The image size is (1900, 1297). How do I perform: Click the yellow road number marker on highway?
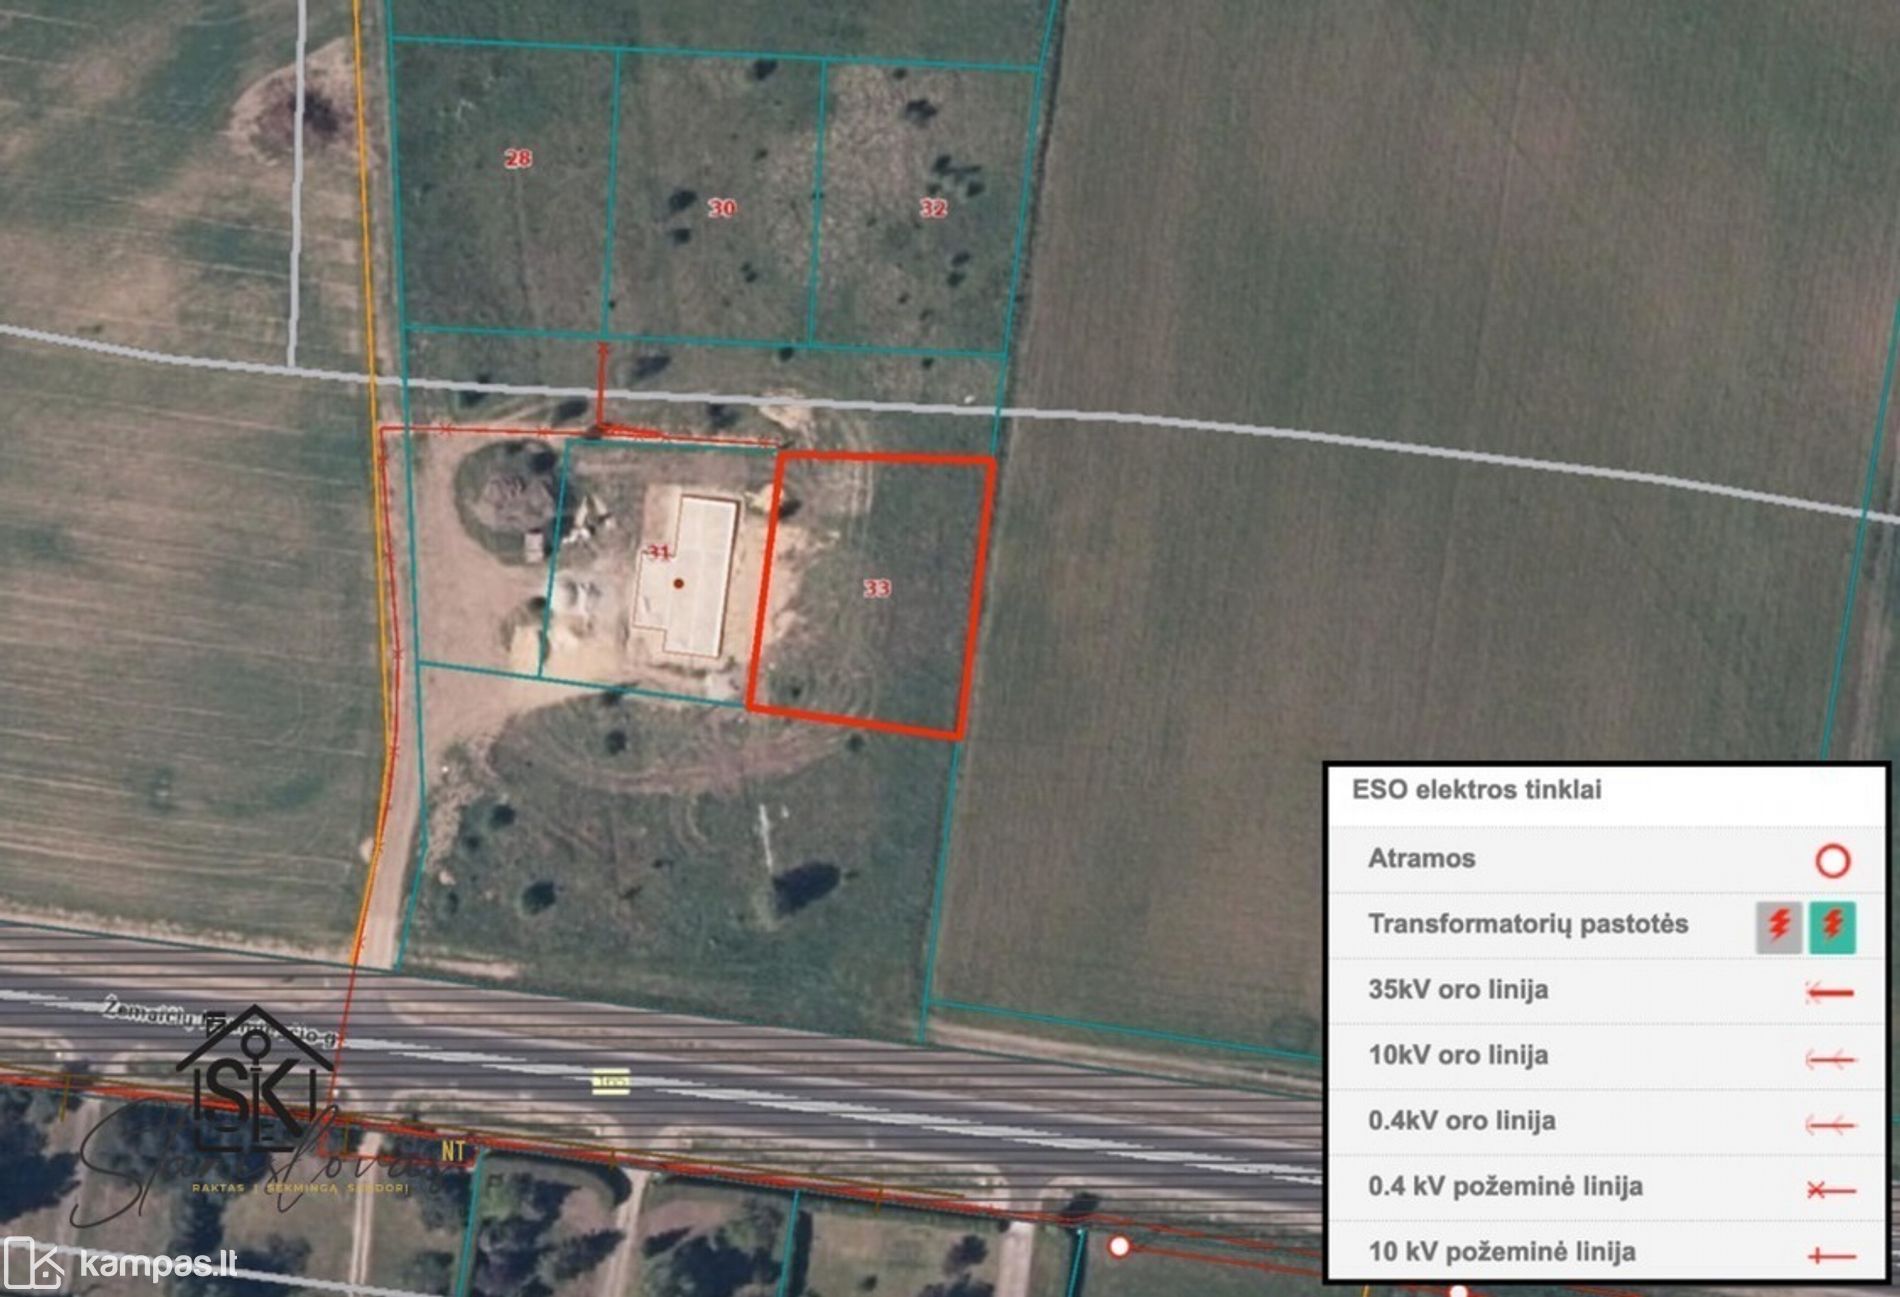pos(610,1081)
